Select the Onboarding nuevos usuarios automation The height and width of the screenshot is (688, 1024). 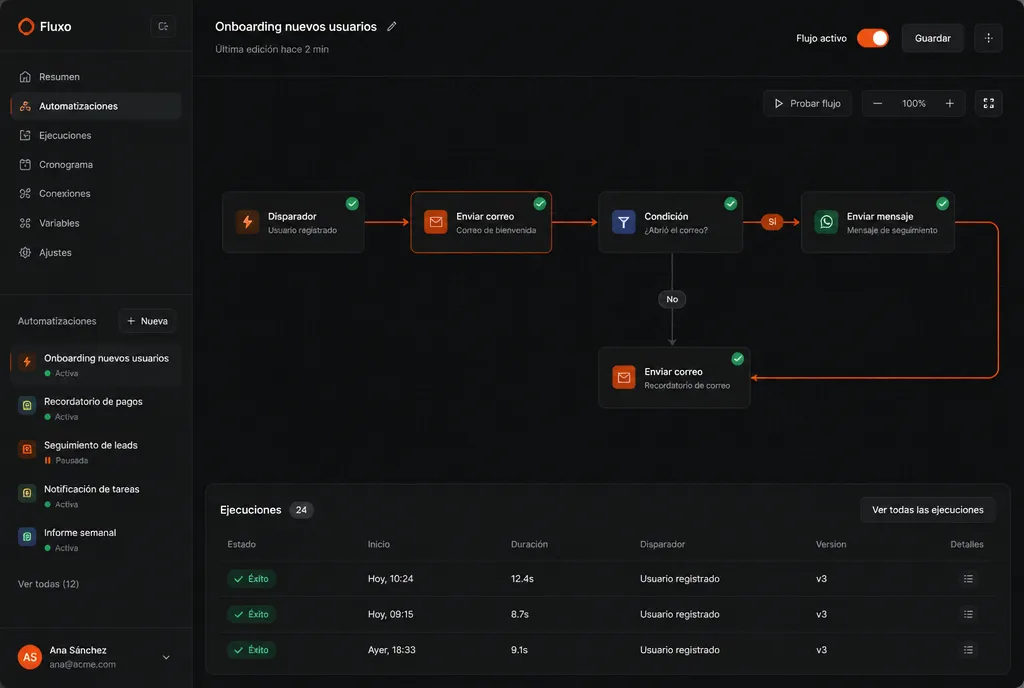96,365
